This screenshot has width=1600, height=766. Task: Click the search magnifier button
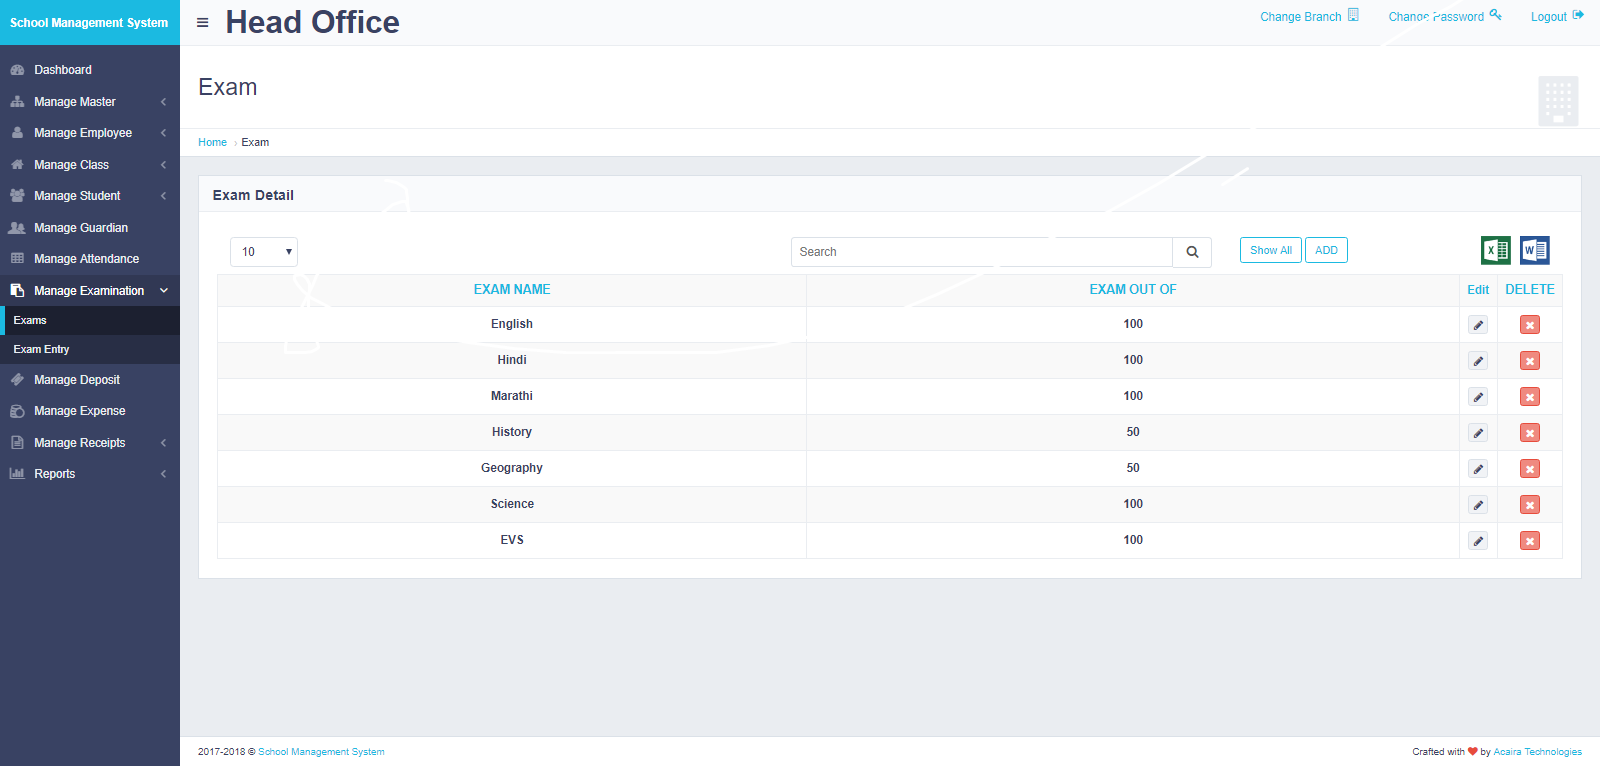(x=1192, y=252)
